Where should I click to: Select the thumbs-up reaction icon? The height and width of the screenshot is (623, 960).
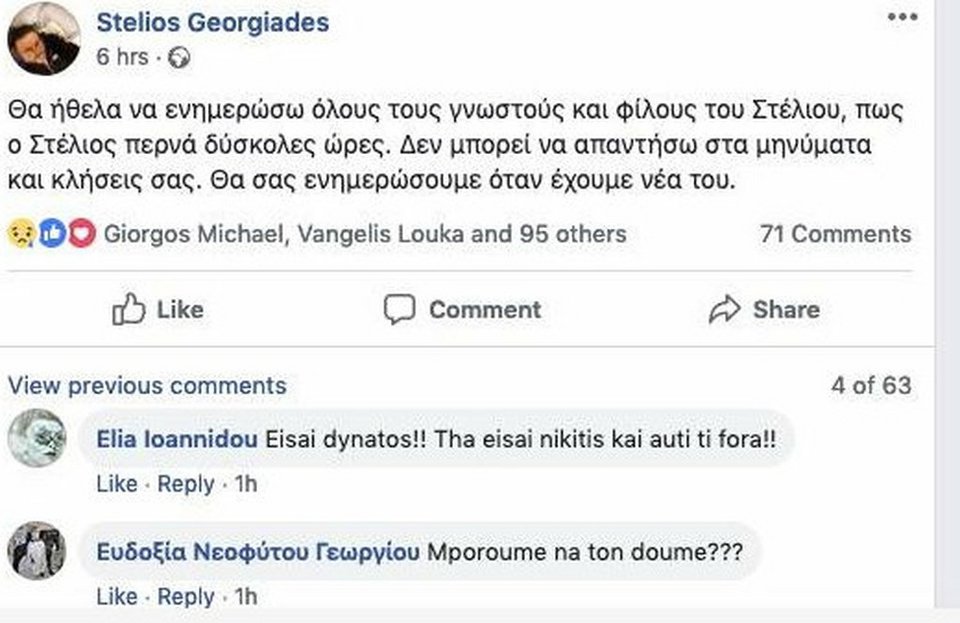pyautogui.click(x=53, y=234)
